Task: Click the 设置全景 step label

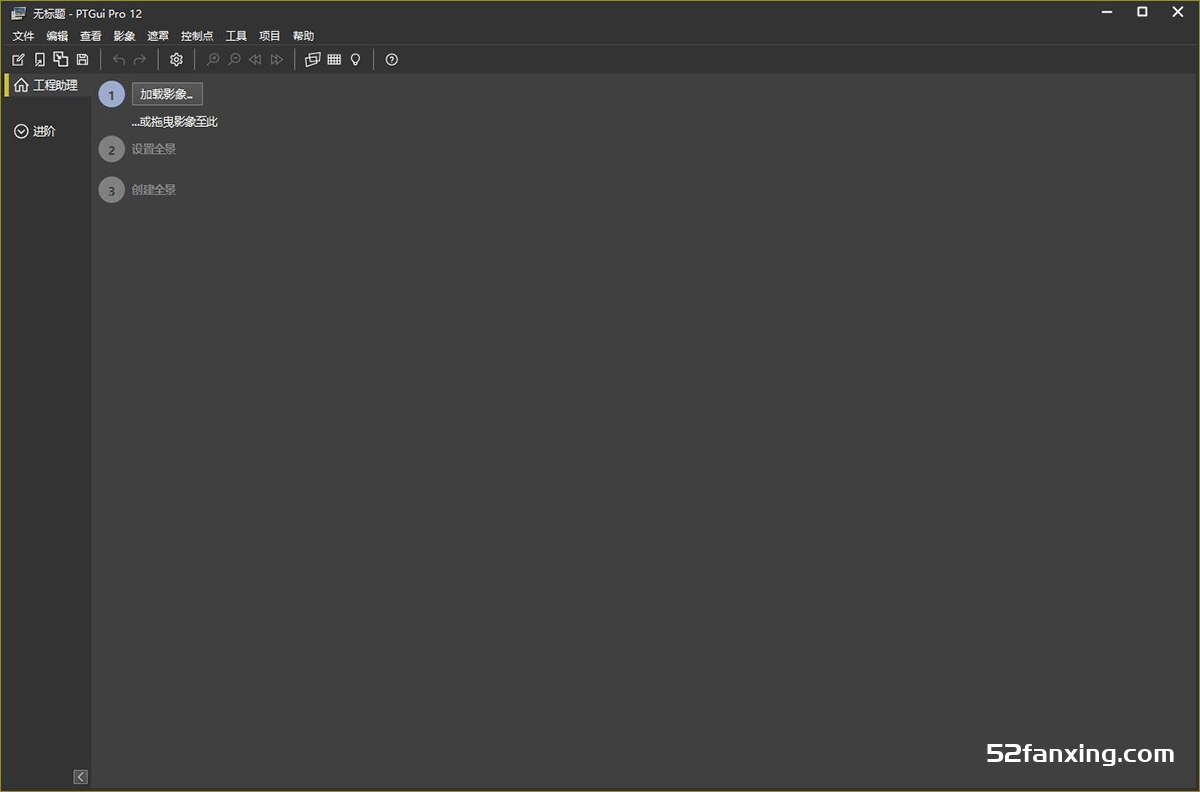Action: pos(154,149)
